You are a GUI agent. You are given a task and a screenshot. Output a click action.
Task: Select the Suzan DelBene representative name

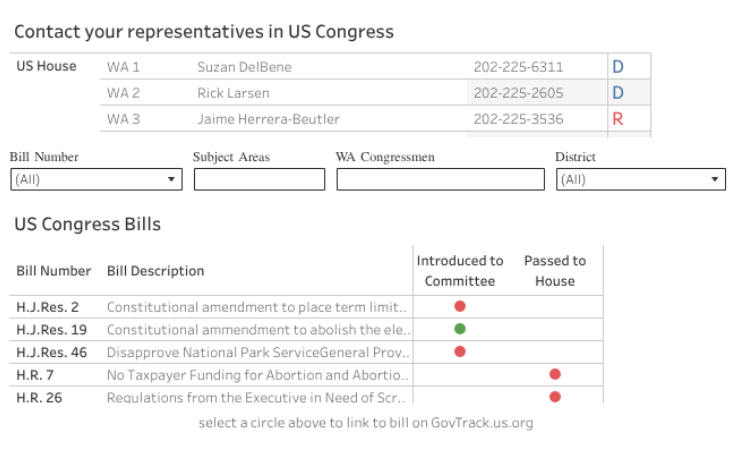tap(244, 67)
